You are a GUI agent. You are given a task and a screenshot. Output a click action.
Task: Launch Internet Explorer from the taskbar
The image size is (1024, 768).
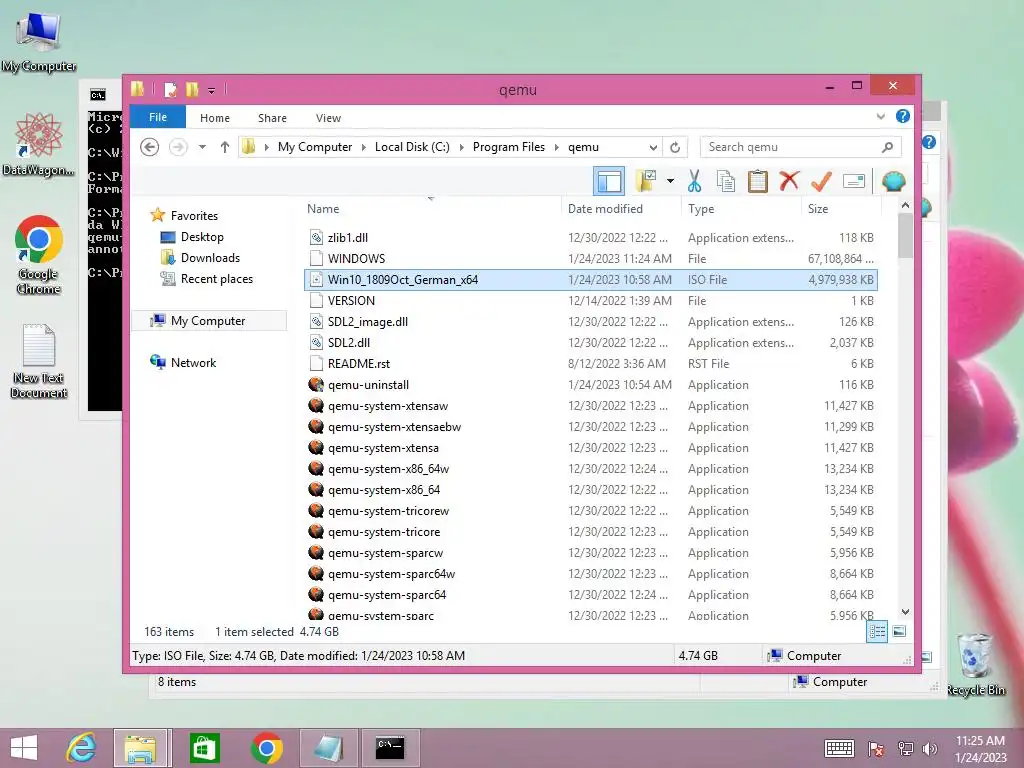click(81, 748)
